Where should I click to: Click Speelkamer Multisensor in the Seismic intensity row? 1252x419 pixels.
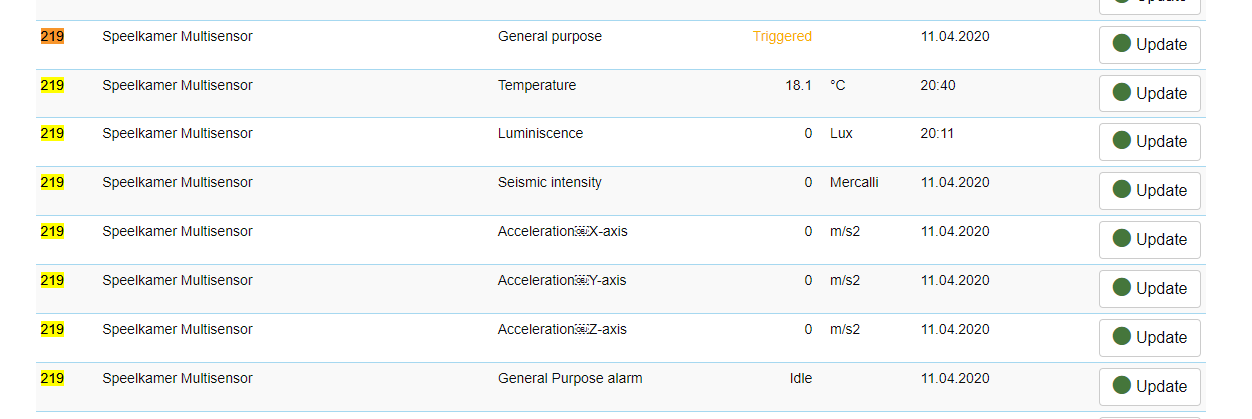177,182
